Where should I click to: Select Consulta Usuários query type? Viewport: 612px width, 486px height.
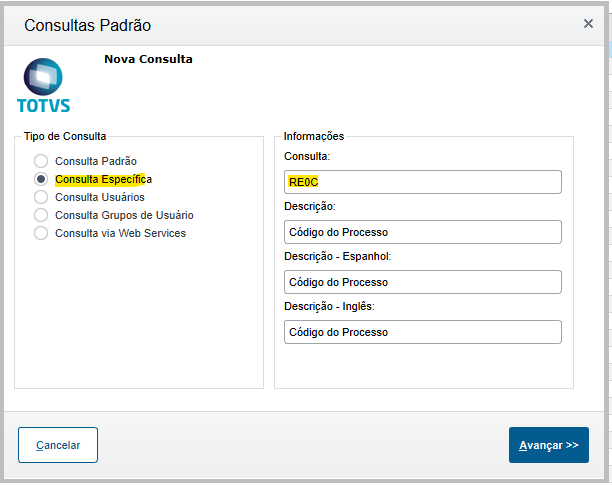[41, 197]
